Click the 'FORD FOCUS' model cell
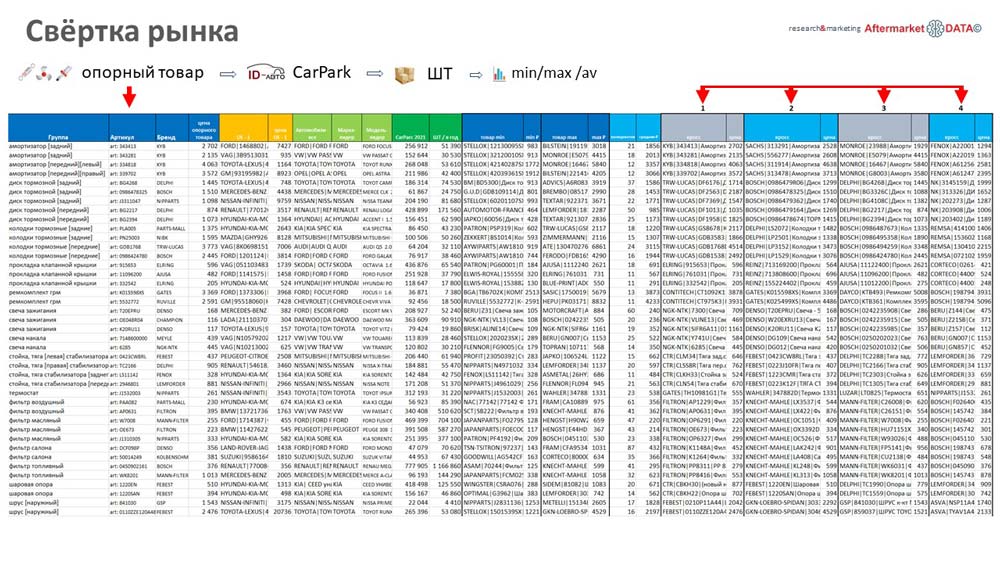This screenshot has width=1000, height=563. pyautogui.click(x=377, y=147)
